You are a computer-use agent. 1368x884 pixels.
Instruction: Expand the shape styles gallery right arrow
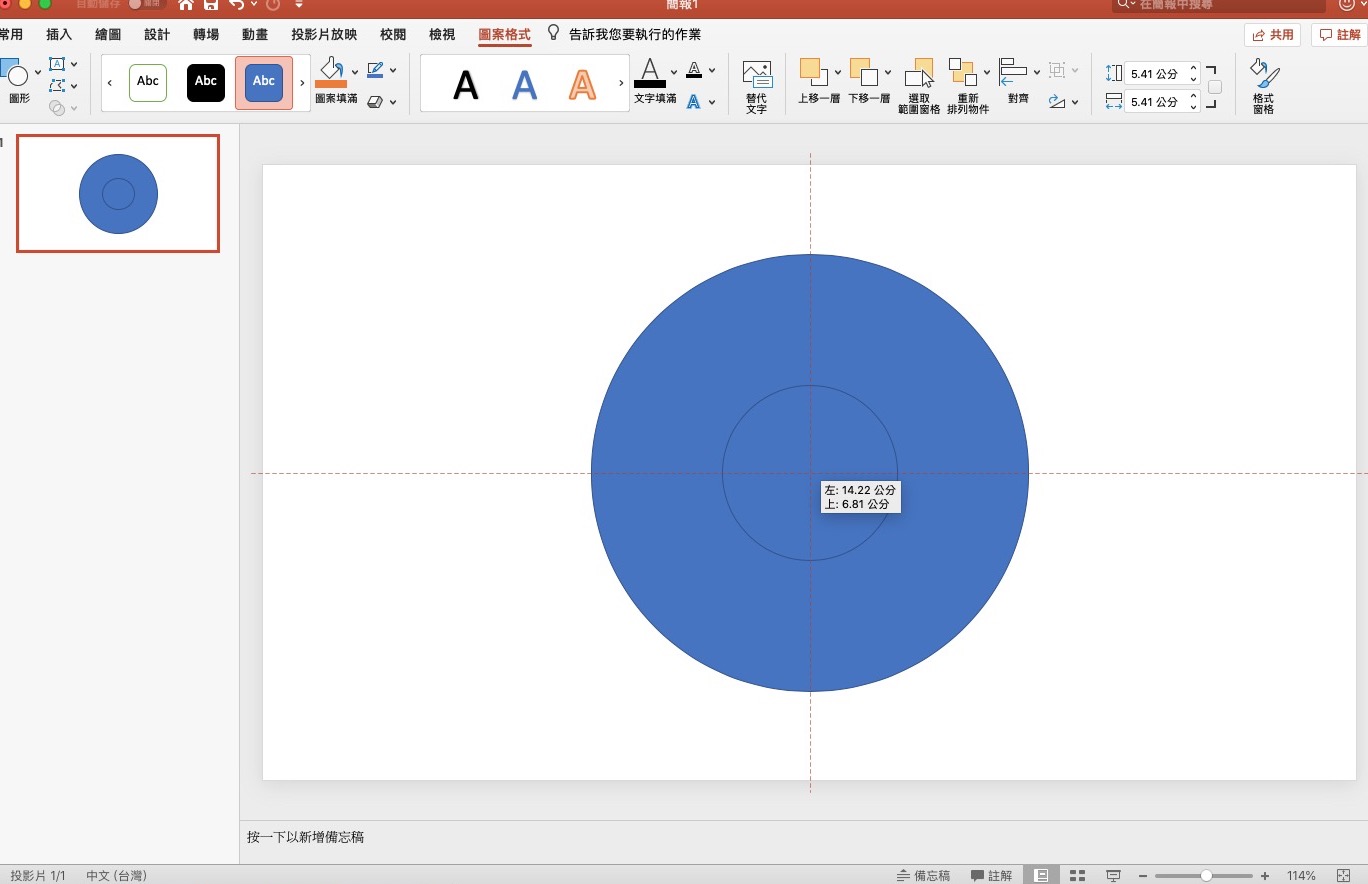click(302, 82)
